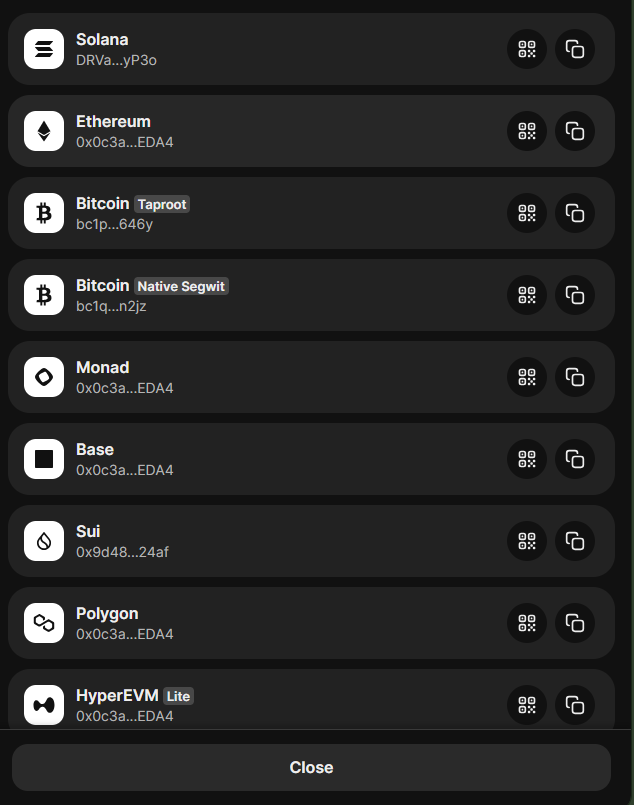The width and height of the screenshot is (634, 805).
Task: Copy the Monad wallet address
Action: [x=575, y=377]
